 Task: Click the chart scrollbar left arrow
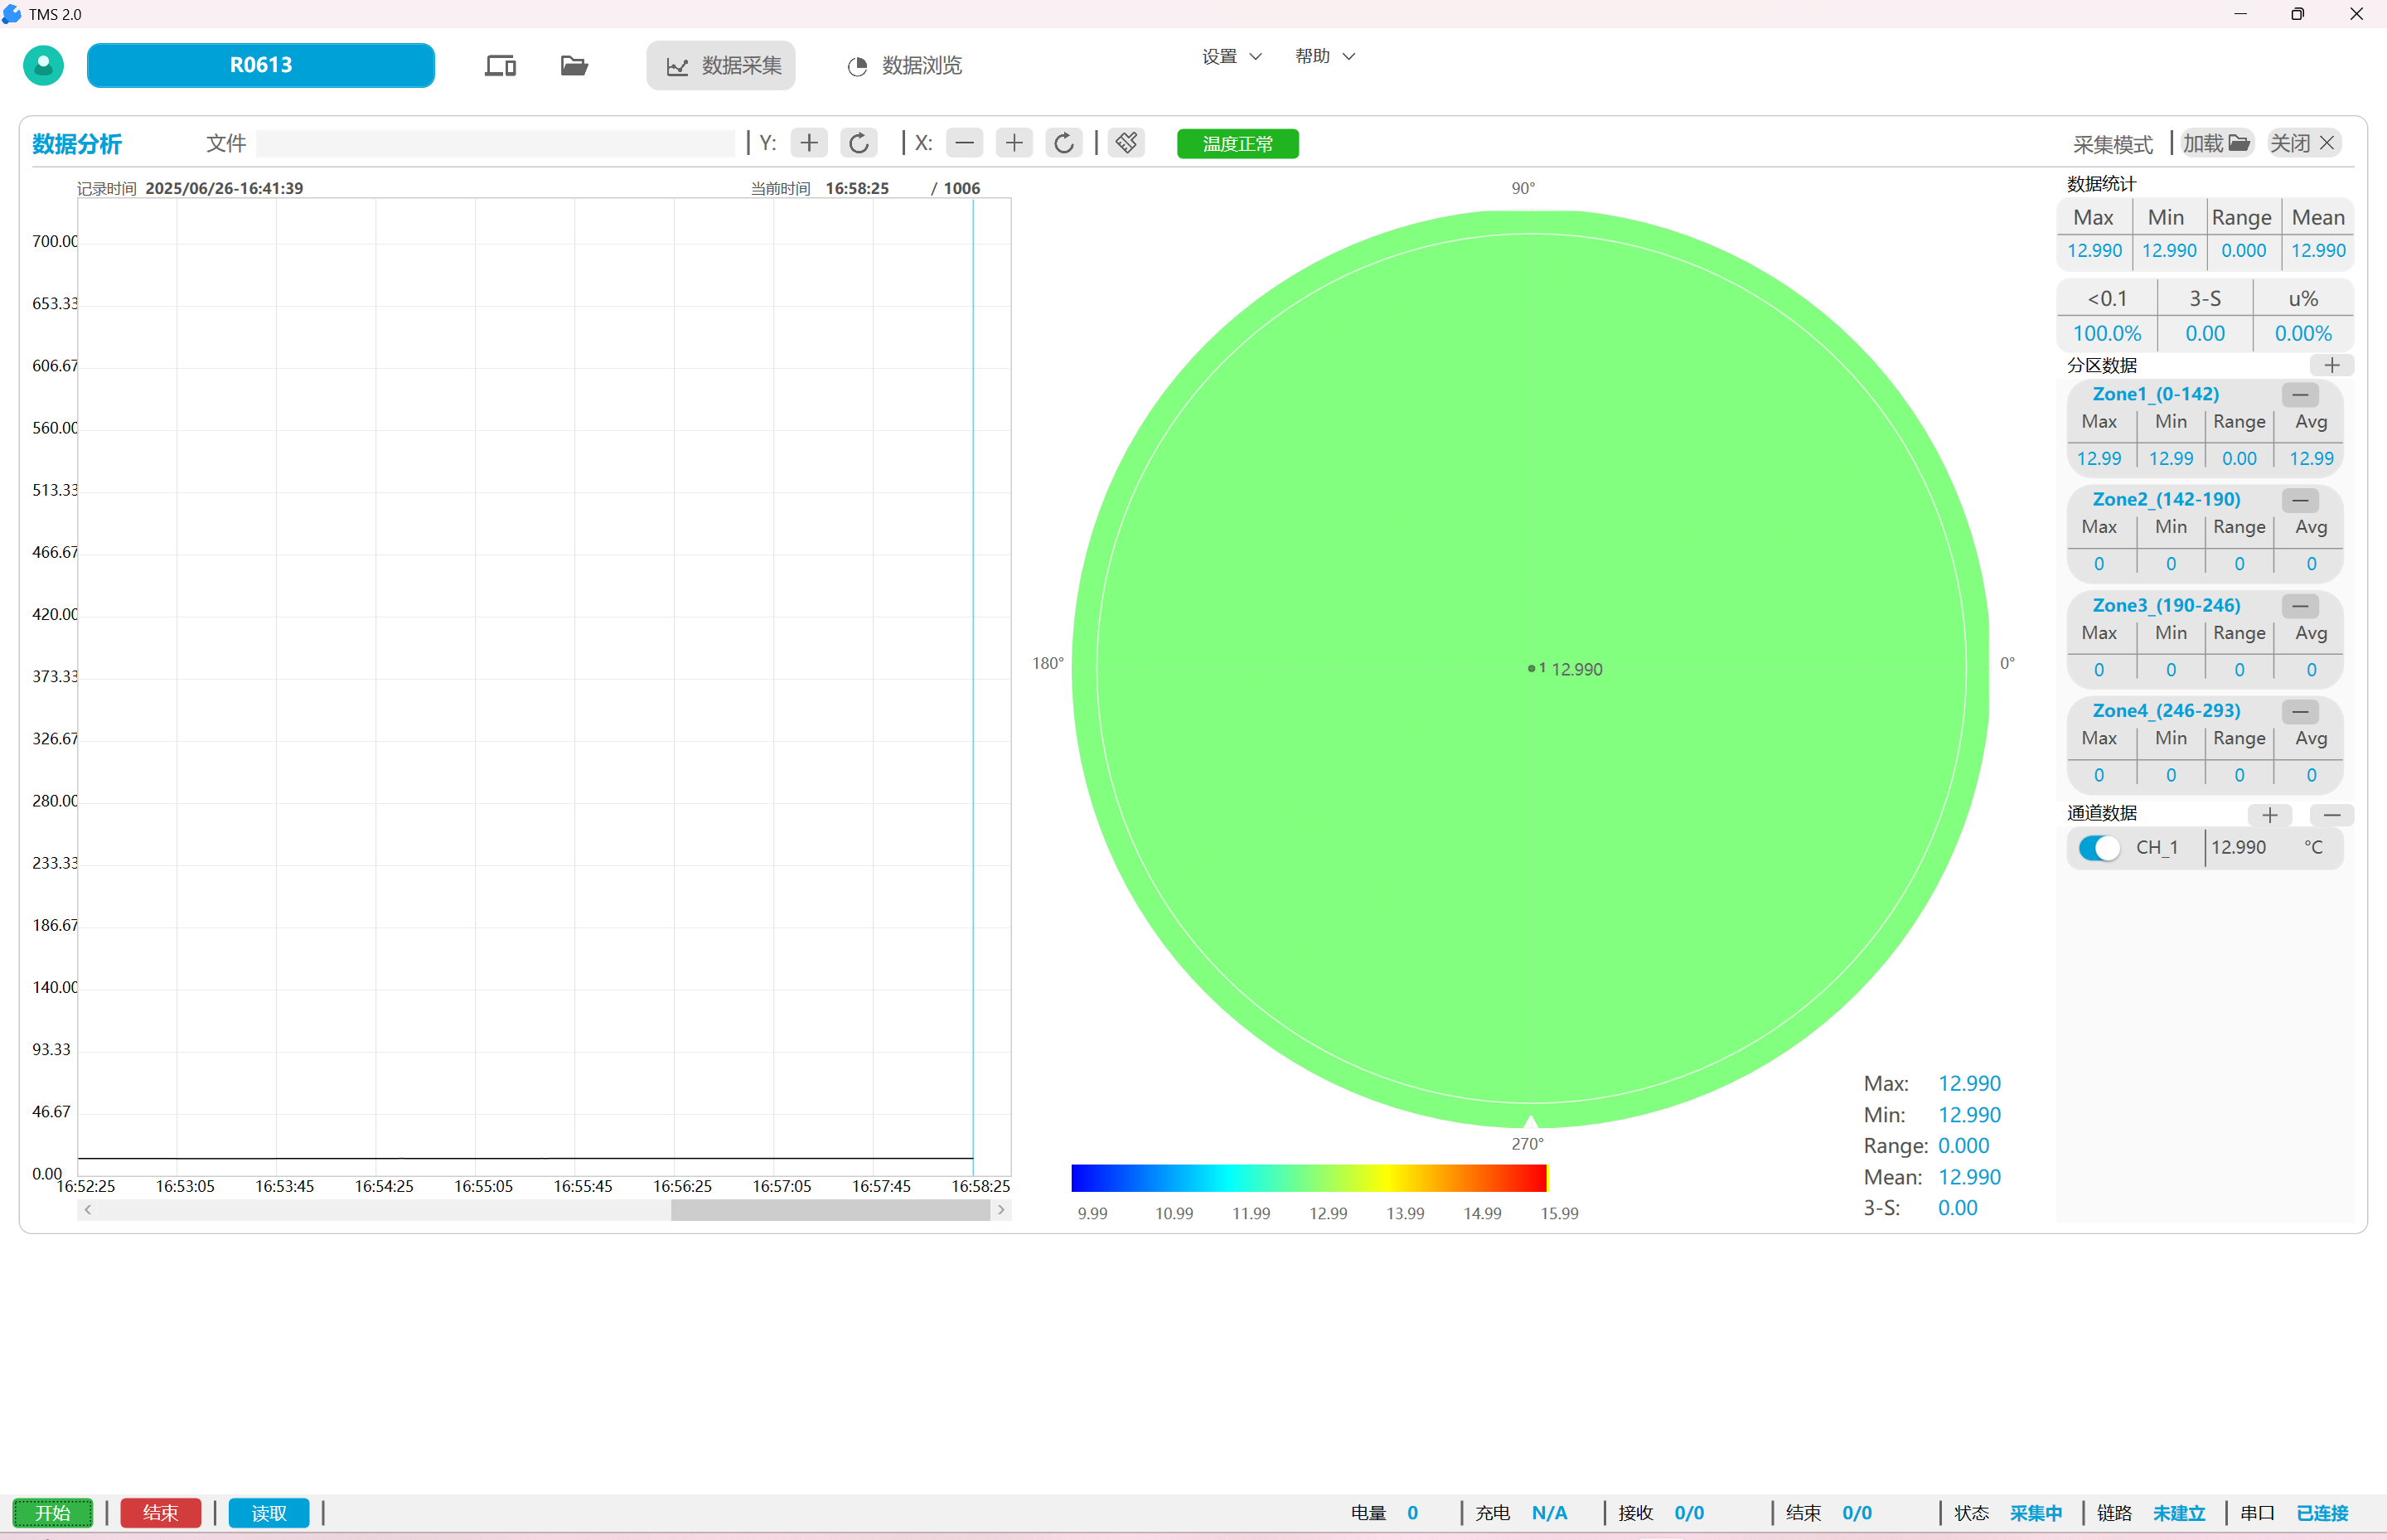[x=88, y=1210]
